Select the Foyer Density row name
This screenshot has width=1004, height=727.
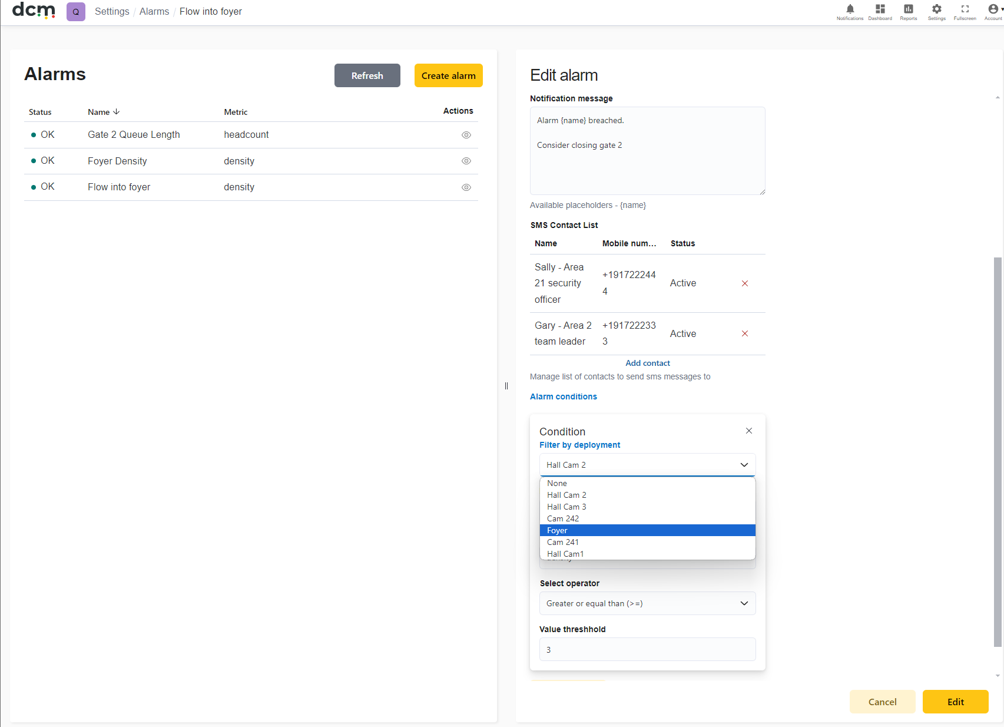pyautogui.click(x=117, y=161)
